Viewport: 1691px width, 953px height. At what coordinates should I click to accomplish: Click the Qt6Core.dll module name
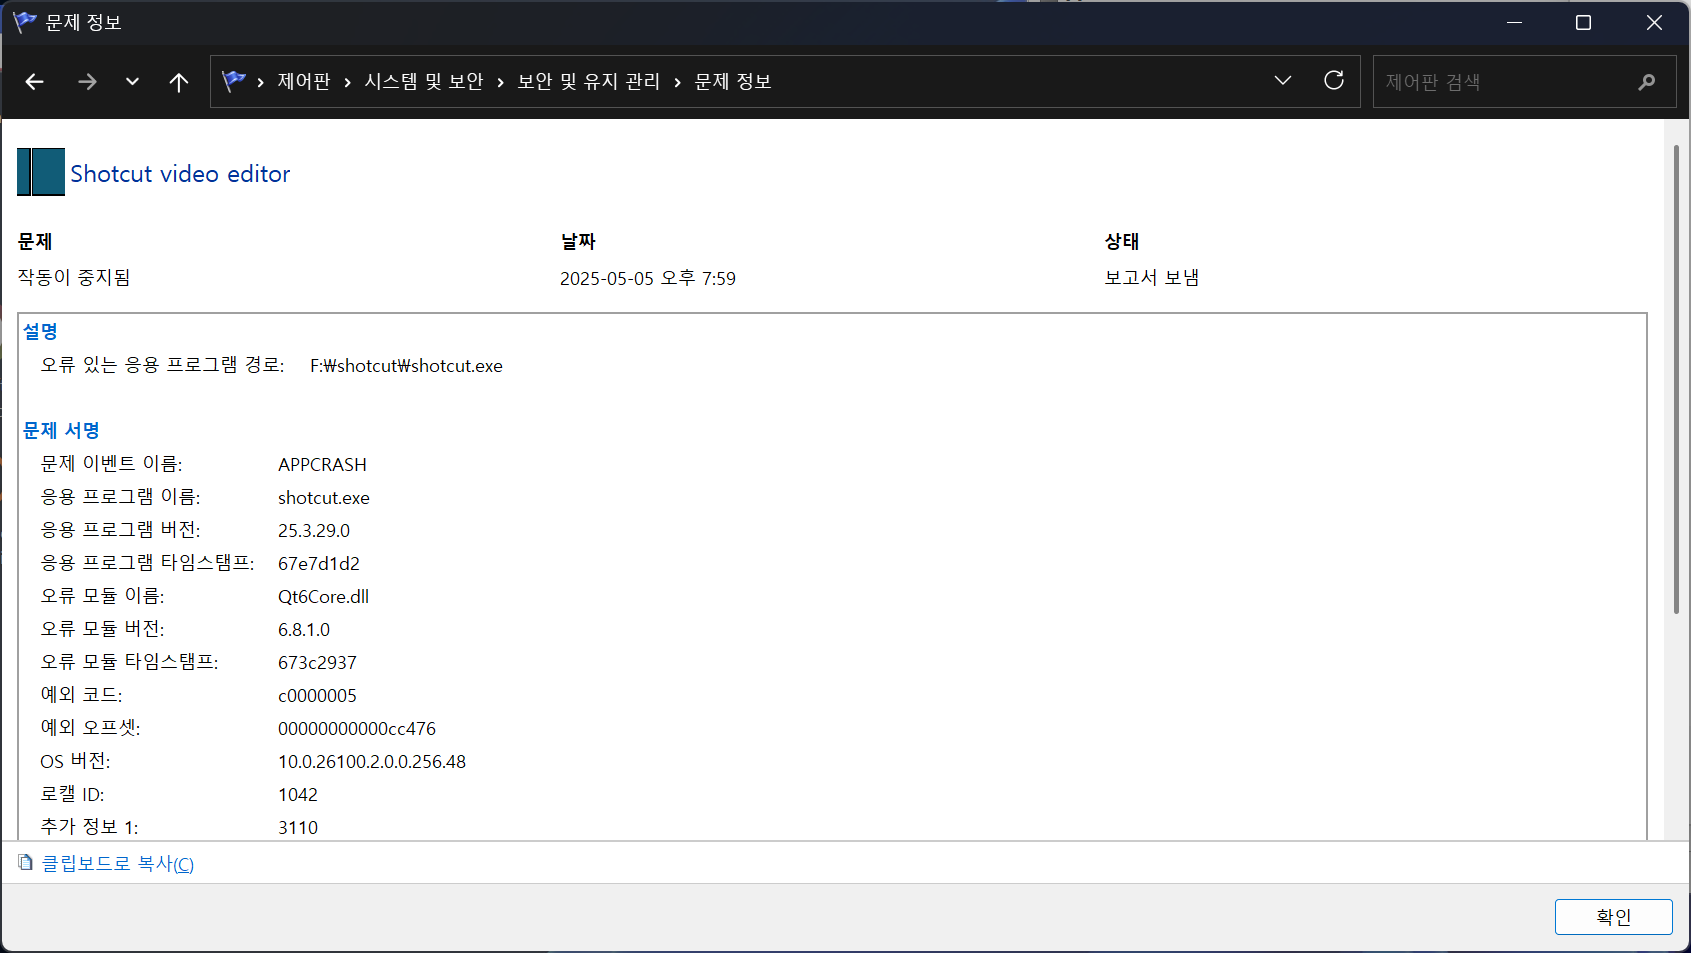tap(323, 597)
